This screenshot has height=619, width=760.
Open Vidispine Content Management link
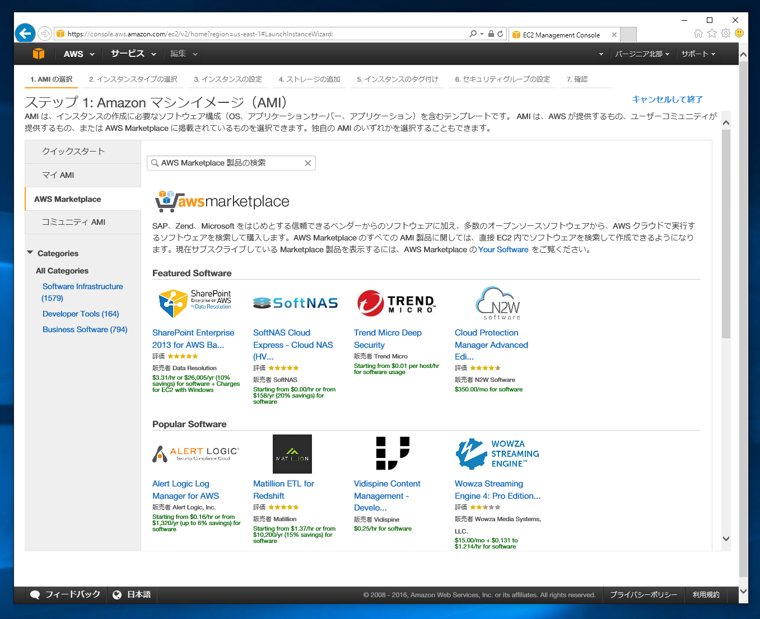[x=387, y=495]
